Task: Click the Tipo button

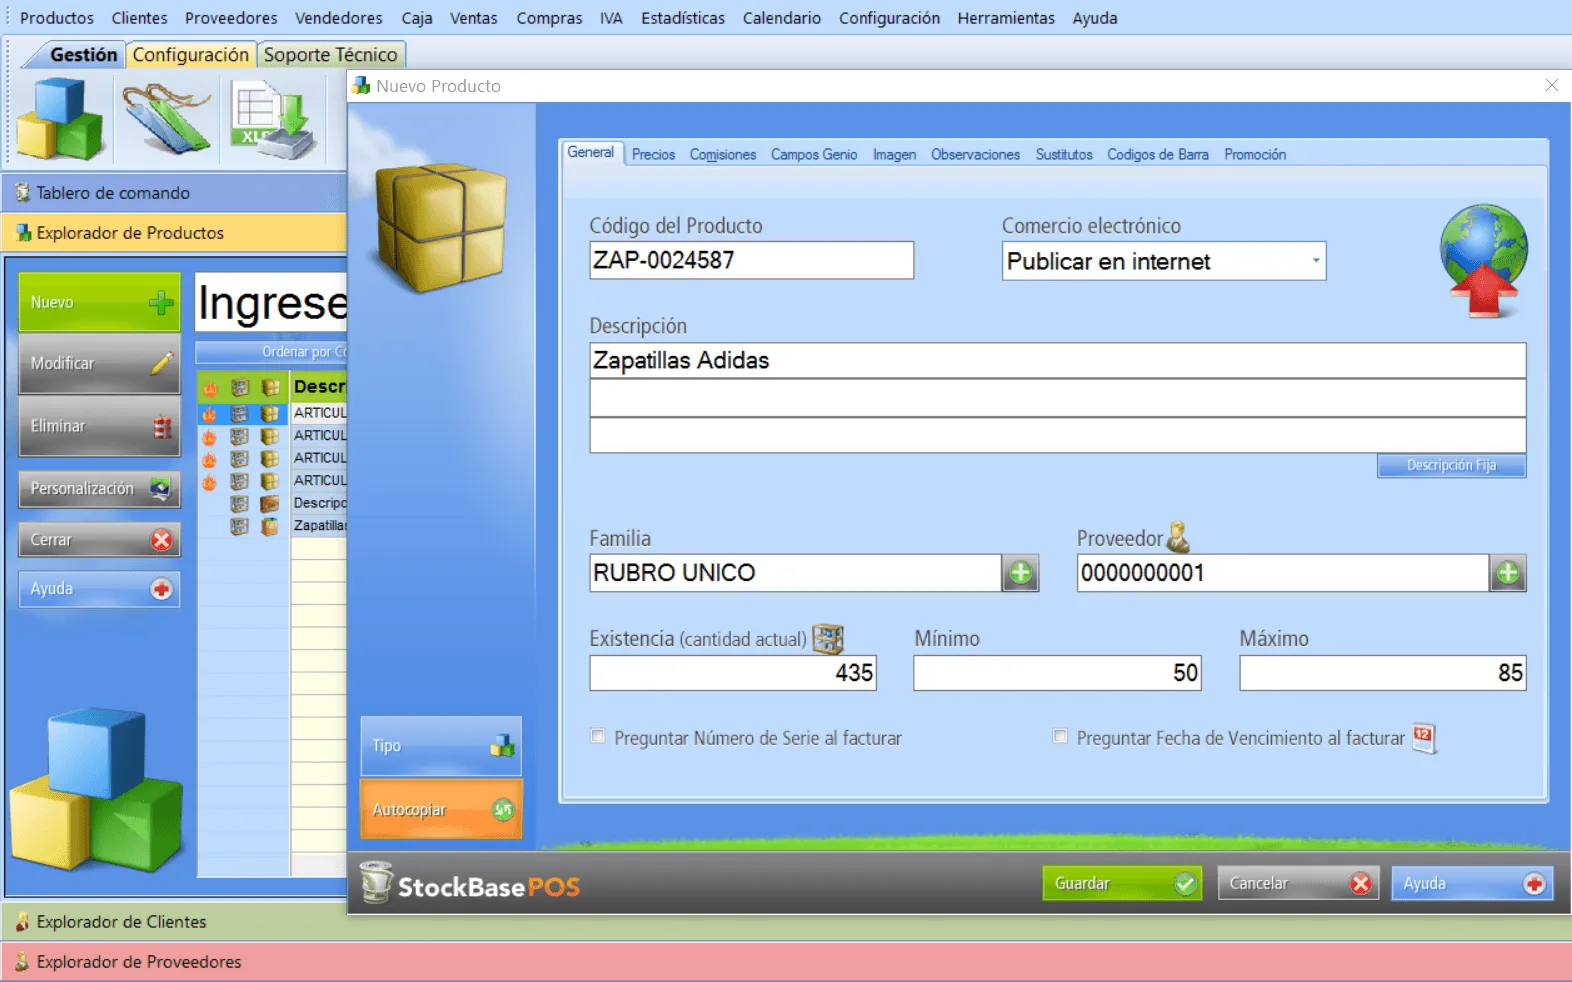Action: pos(441,746)
